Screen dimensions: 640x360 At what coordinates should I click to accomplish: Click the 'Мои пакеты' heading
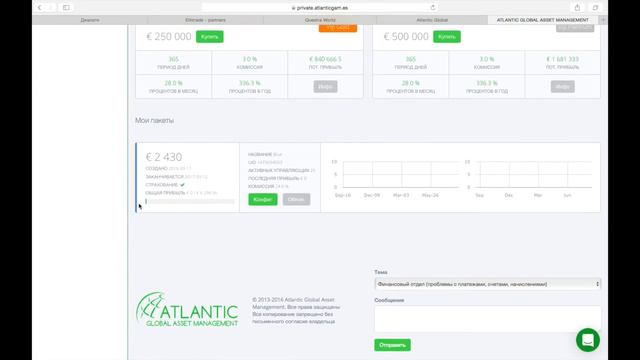point(154,120)
